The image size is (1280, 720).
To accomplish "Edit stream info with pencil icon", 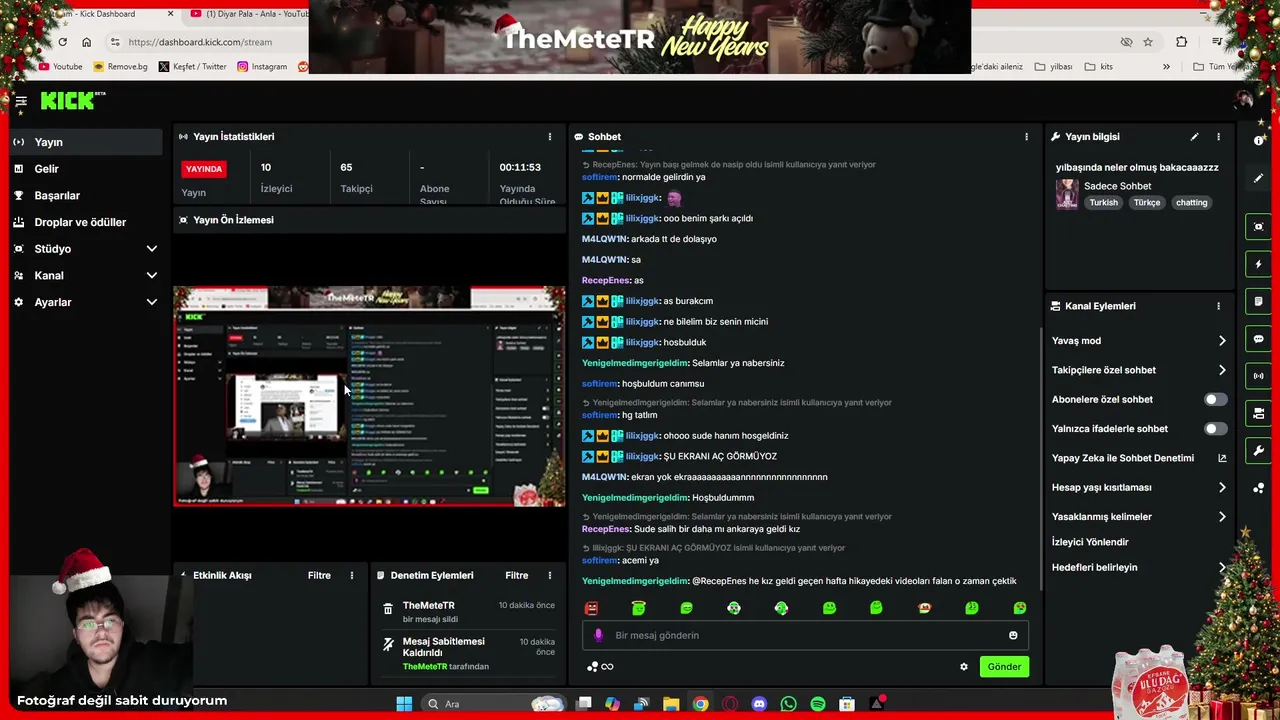I will point(1194,137).
